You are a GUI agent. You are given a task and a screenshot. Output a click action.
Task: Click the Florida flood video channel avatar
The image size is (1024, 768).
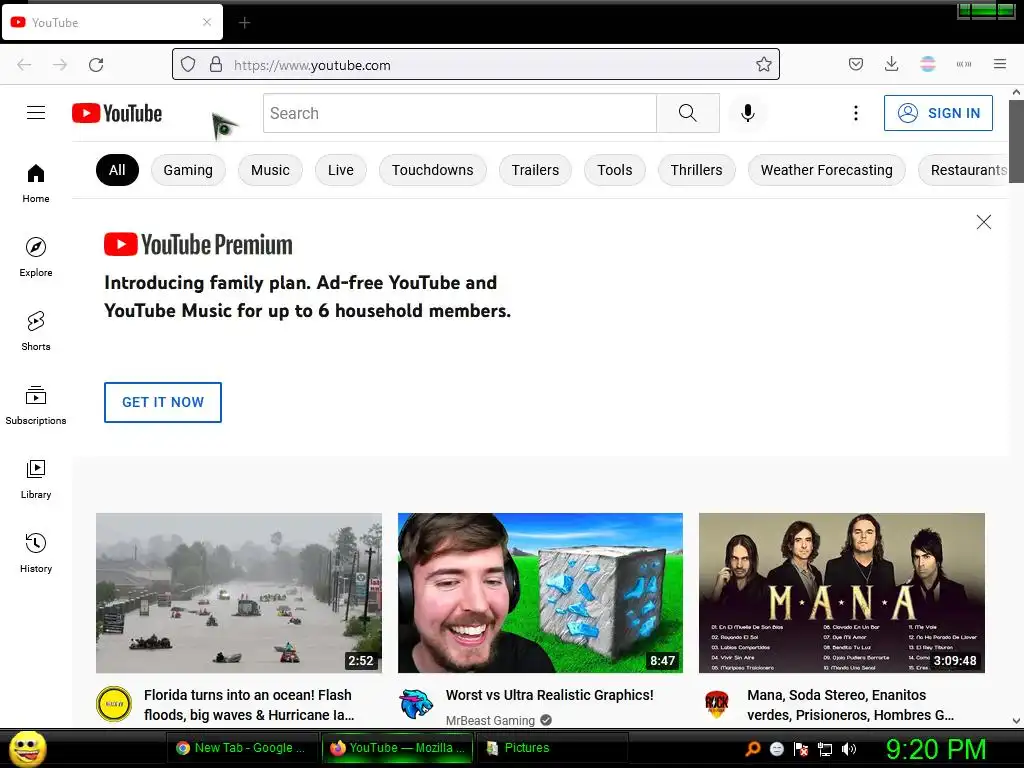(114, 704)
